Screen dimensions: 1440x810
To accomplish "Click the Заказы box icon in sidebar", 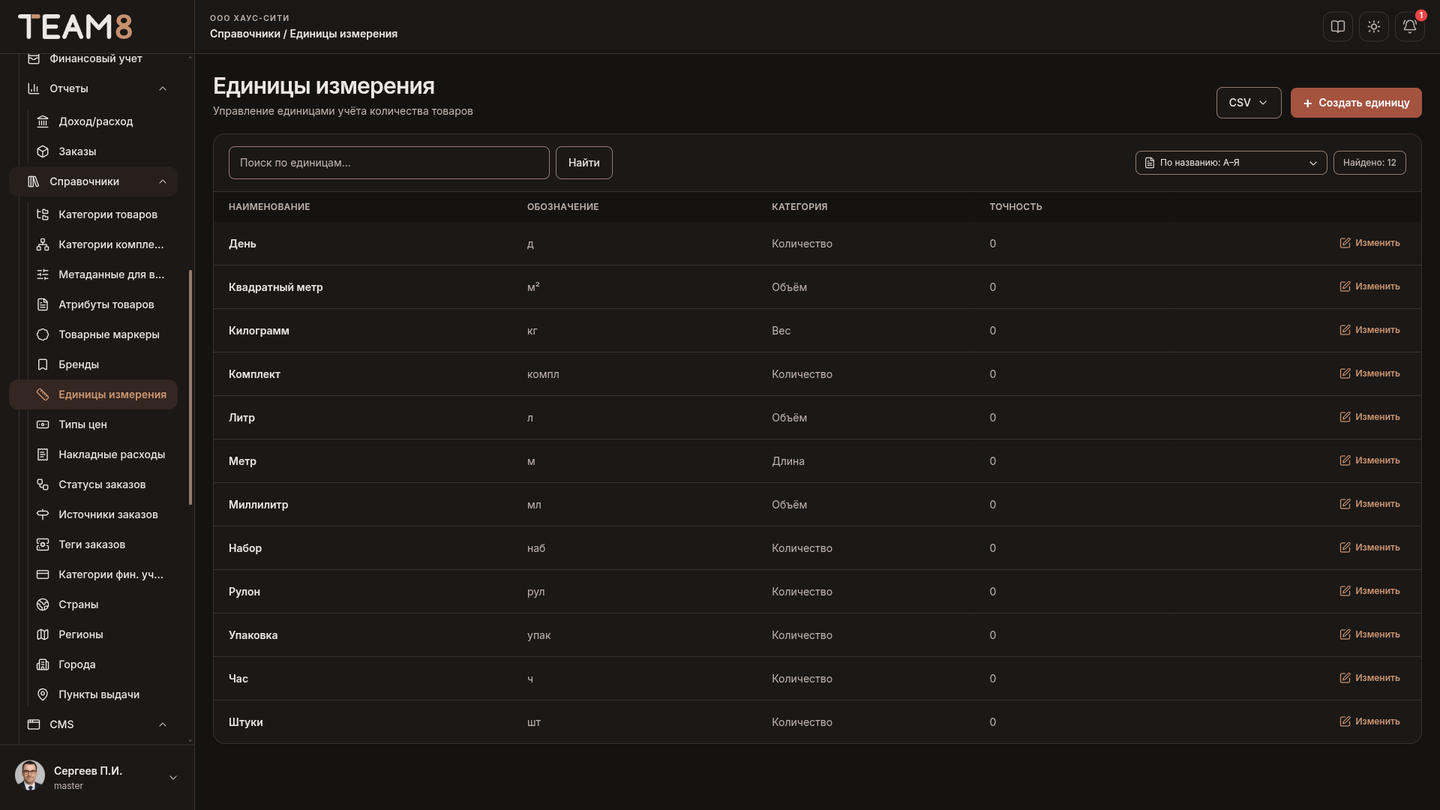I will tap(43, 151).
